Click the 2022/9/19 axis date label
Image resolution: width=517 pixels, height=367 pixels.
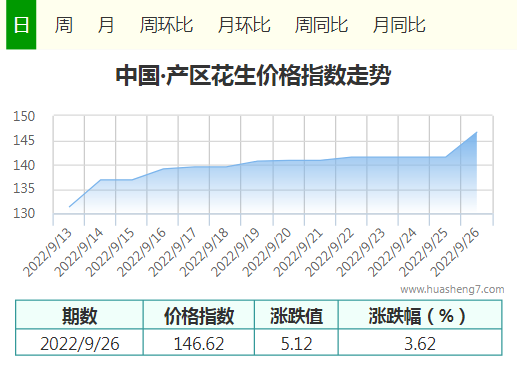tap(235, 252)
